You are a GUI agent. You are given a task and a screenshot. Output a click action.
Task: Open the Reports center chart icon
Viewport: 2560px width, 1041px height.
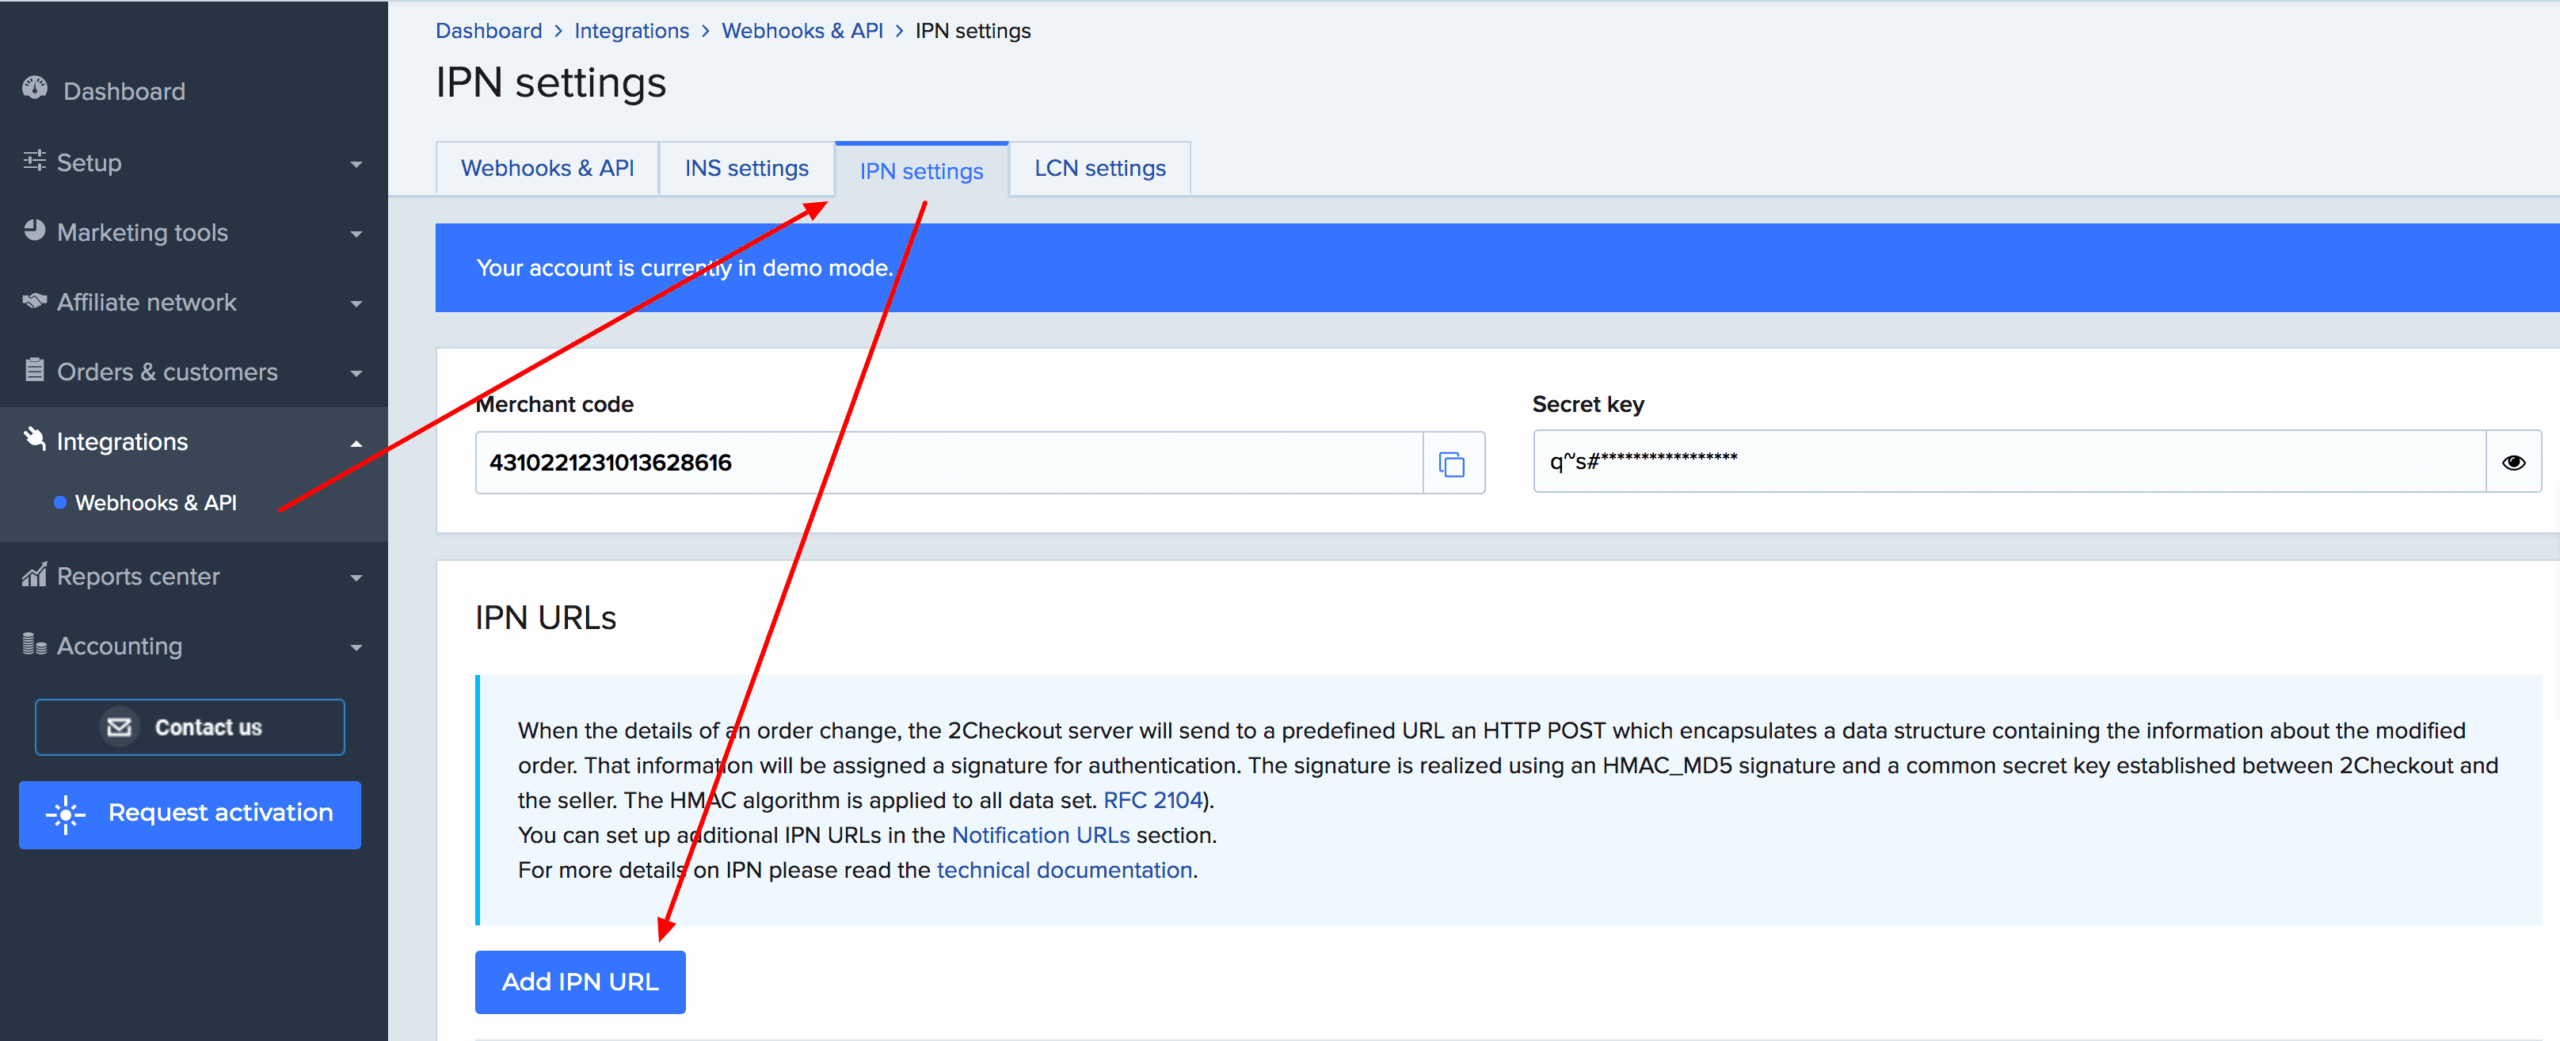pyautogui.click(x=34, y=575)
